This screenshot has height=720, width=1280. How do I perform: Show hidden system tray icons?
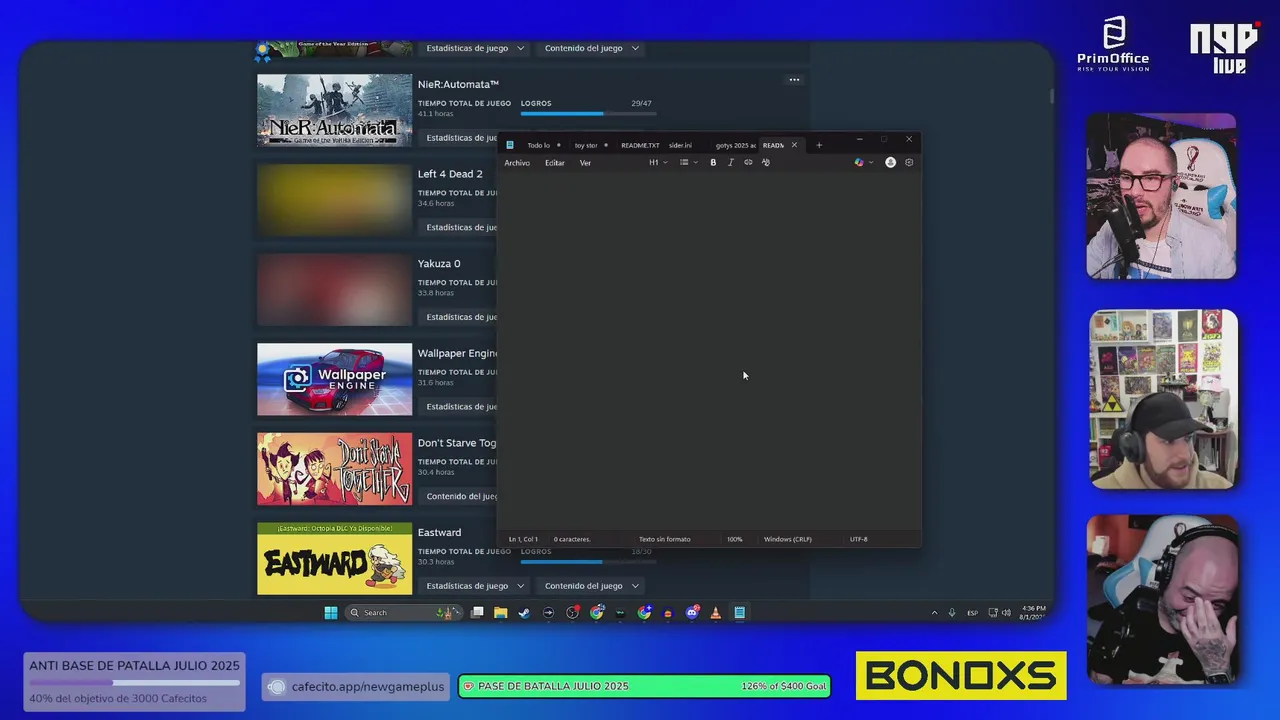(935, 613)
